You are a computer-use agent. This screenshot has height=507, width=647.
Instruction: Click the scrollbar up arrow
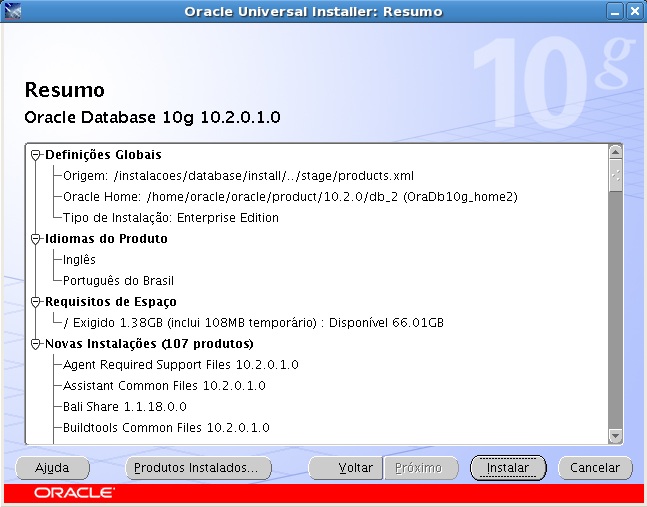pyautogui.click(x=615, y=152)
